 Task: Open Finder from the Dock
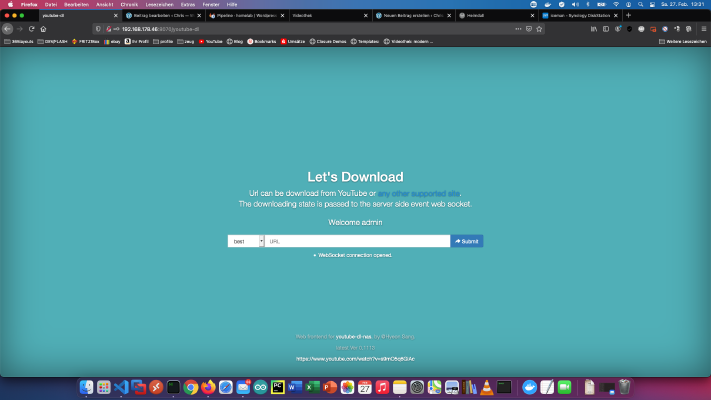(86, 387)
